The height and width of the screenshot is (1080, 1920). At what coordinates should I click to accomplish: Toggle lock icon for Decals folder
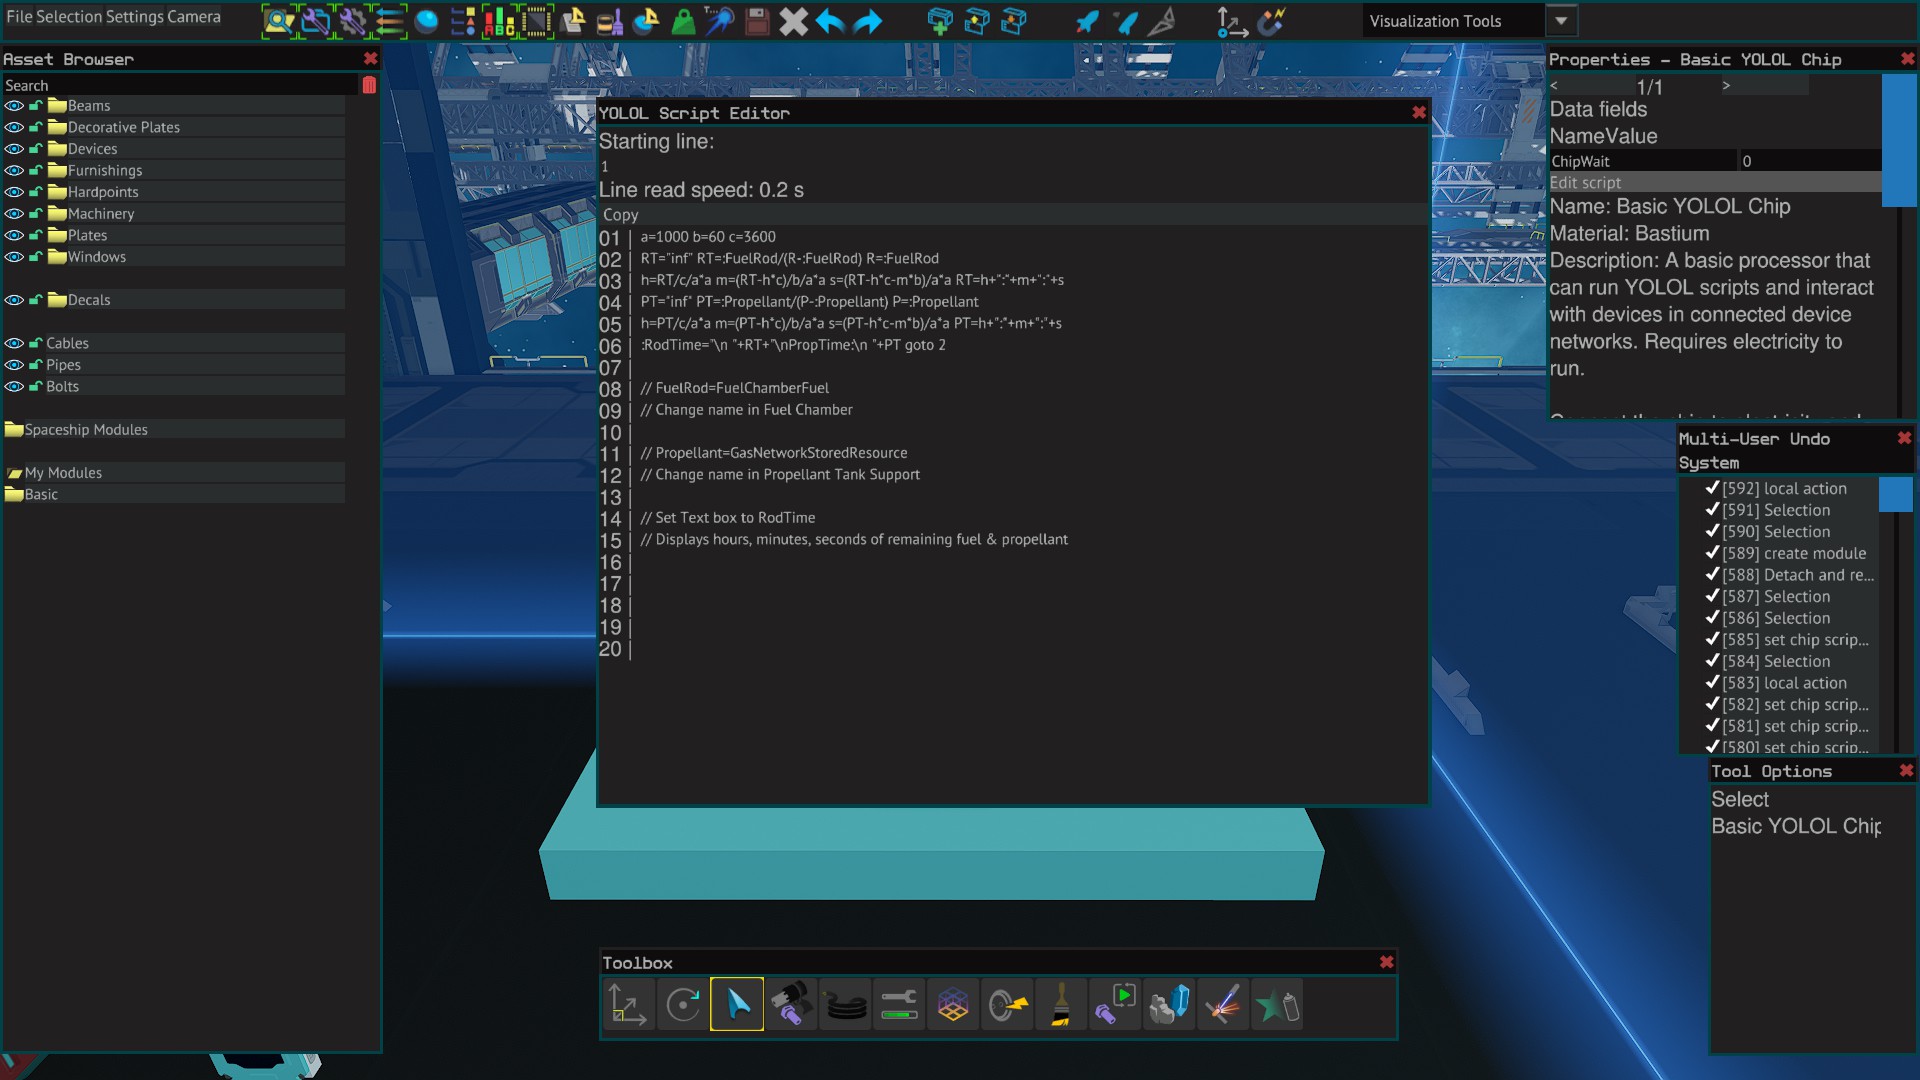[x=36, y=300]
